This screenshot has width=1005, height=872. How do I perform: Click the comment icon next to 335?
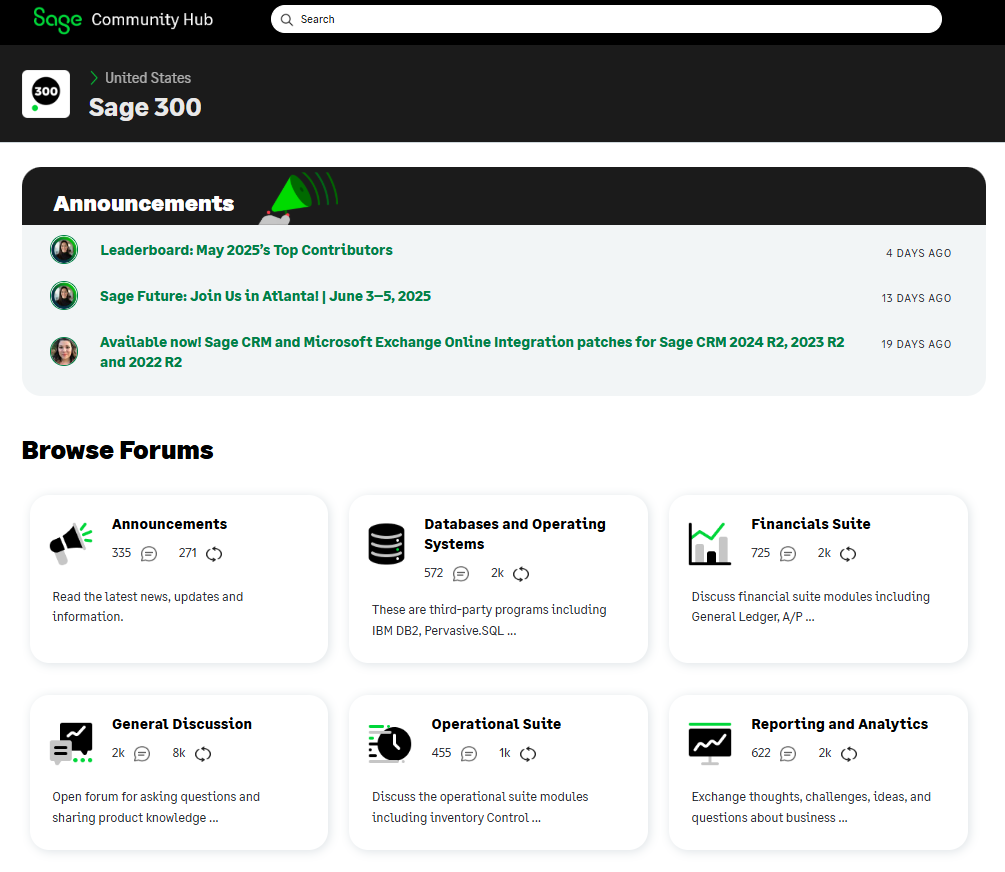click(149, 554)
